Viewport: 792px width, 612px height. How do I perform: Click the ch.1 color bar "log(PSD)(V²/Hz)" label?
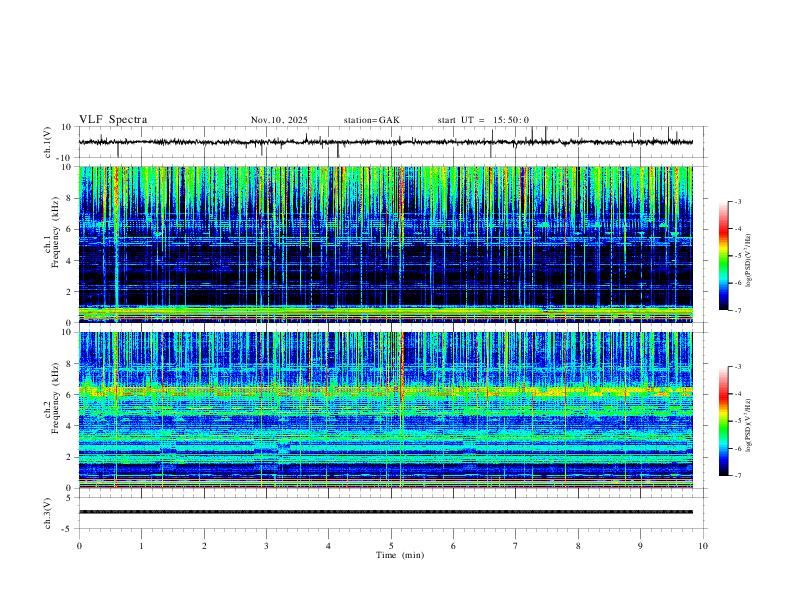tap(749, 260)
